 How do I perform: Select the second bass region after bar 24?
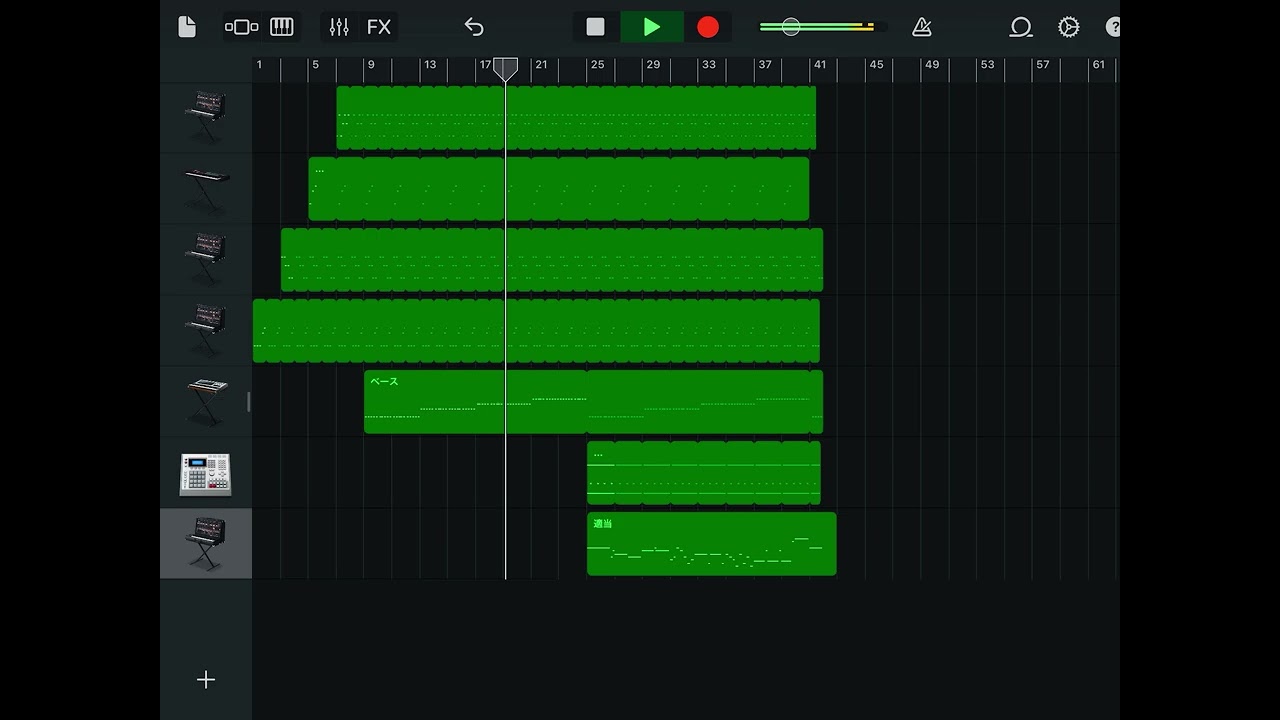click(x=705, y=402)
